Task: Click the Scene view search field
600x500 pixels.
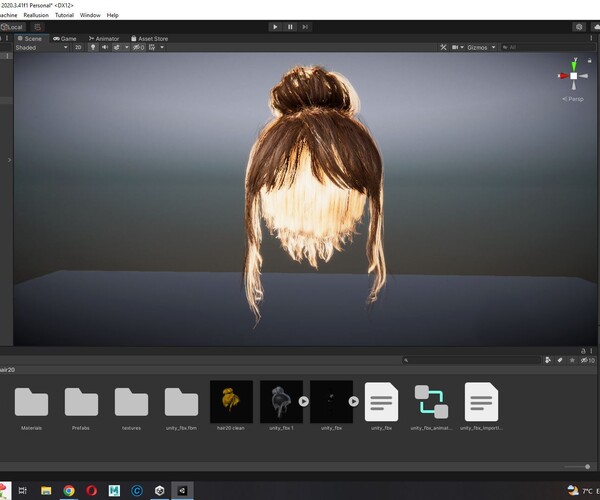Action: point(548,47)
